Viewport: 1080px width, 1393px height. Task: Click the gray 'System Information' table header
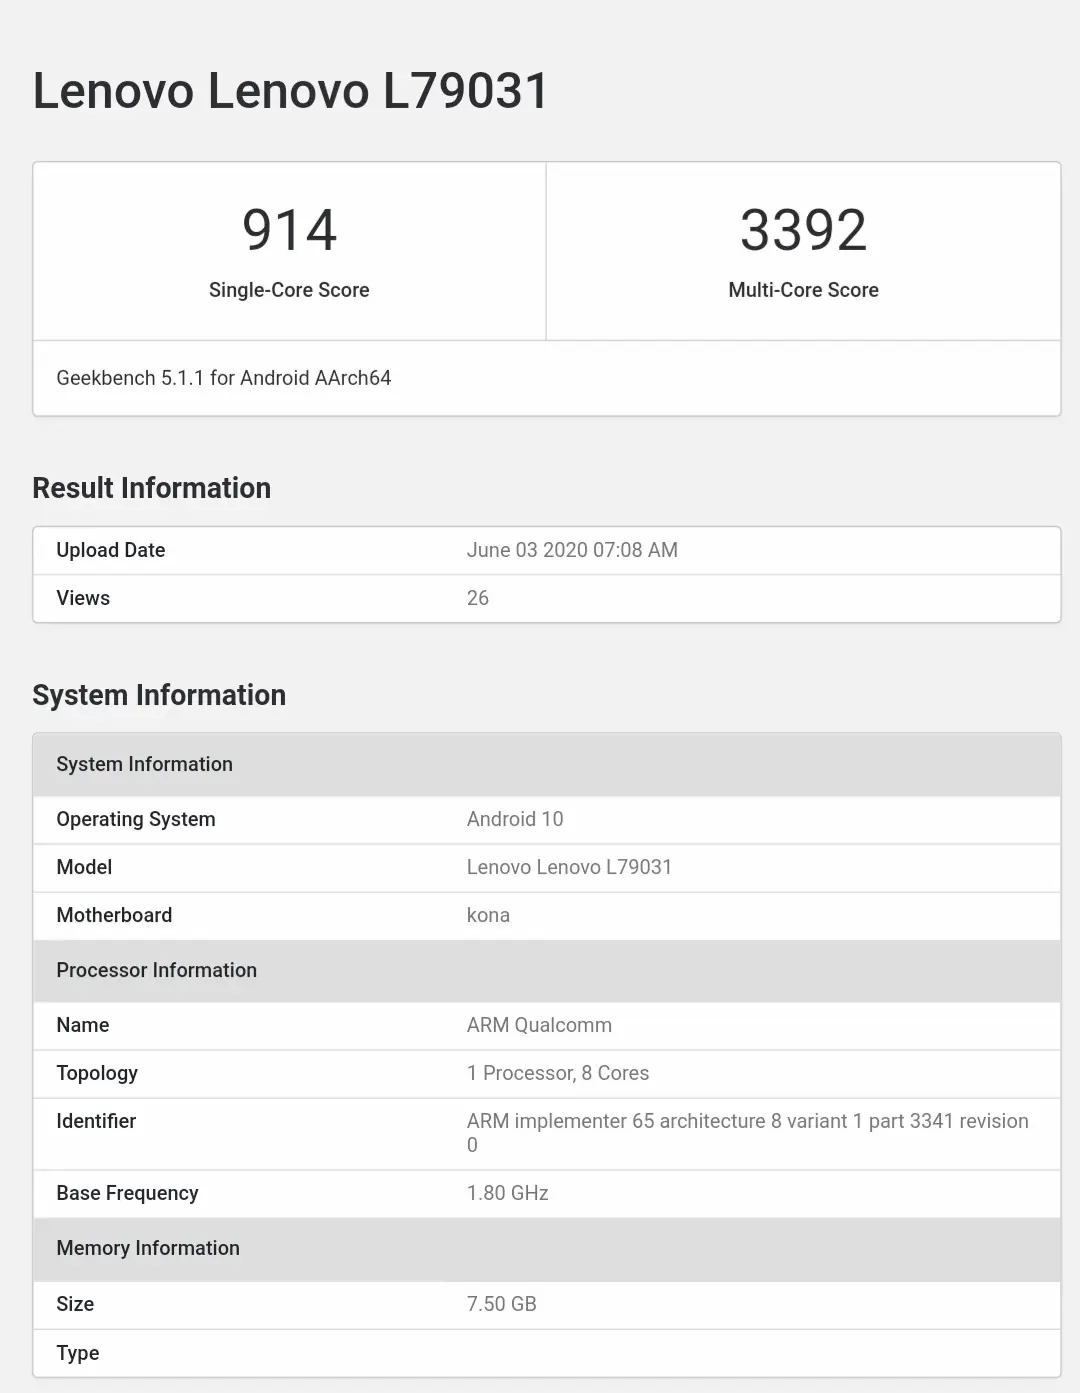click(547, 765)
